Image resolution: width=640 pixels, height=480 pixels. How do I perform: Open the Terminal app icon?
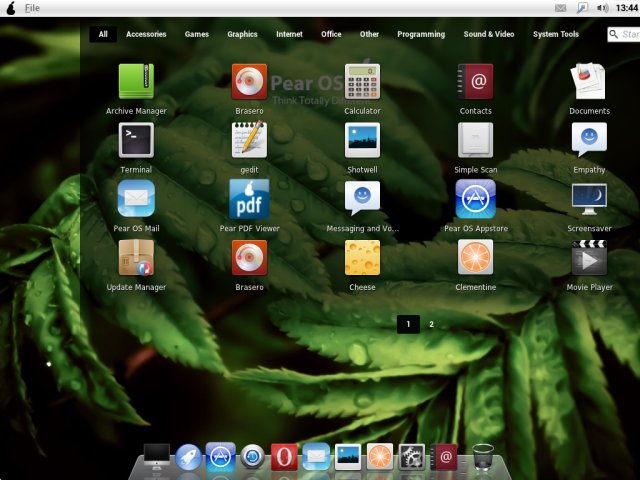coord(136,141)
